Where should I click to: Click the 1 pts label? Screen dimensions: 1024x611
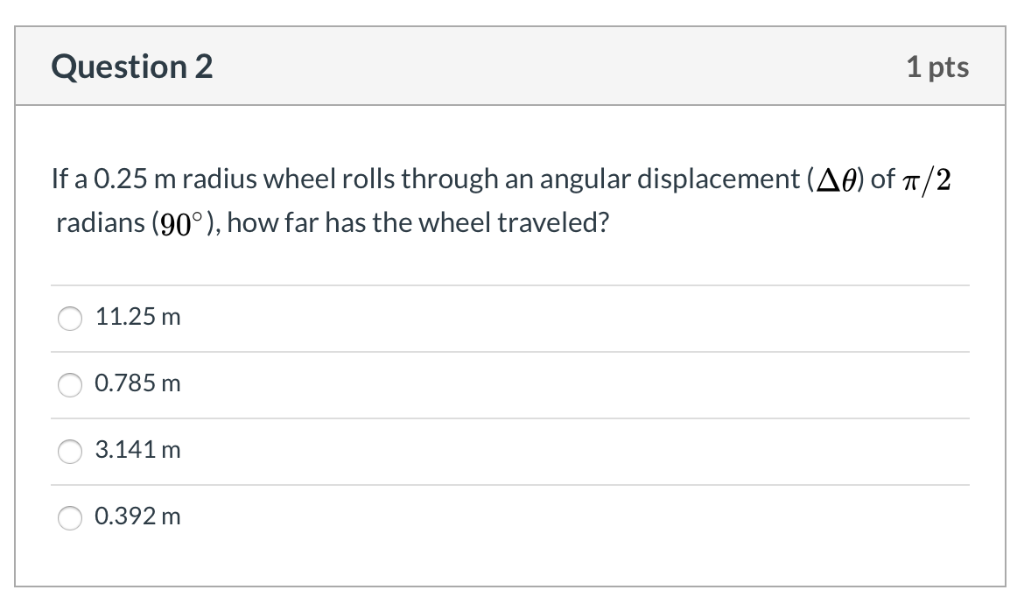[x=943, y=66]
